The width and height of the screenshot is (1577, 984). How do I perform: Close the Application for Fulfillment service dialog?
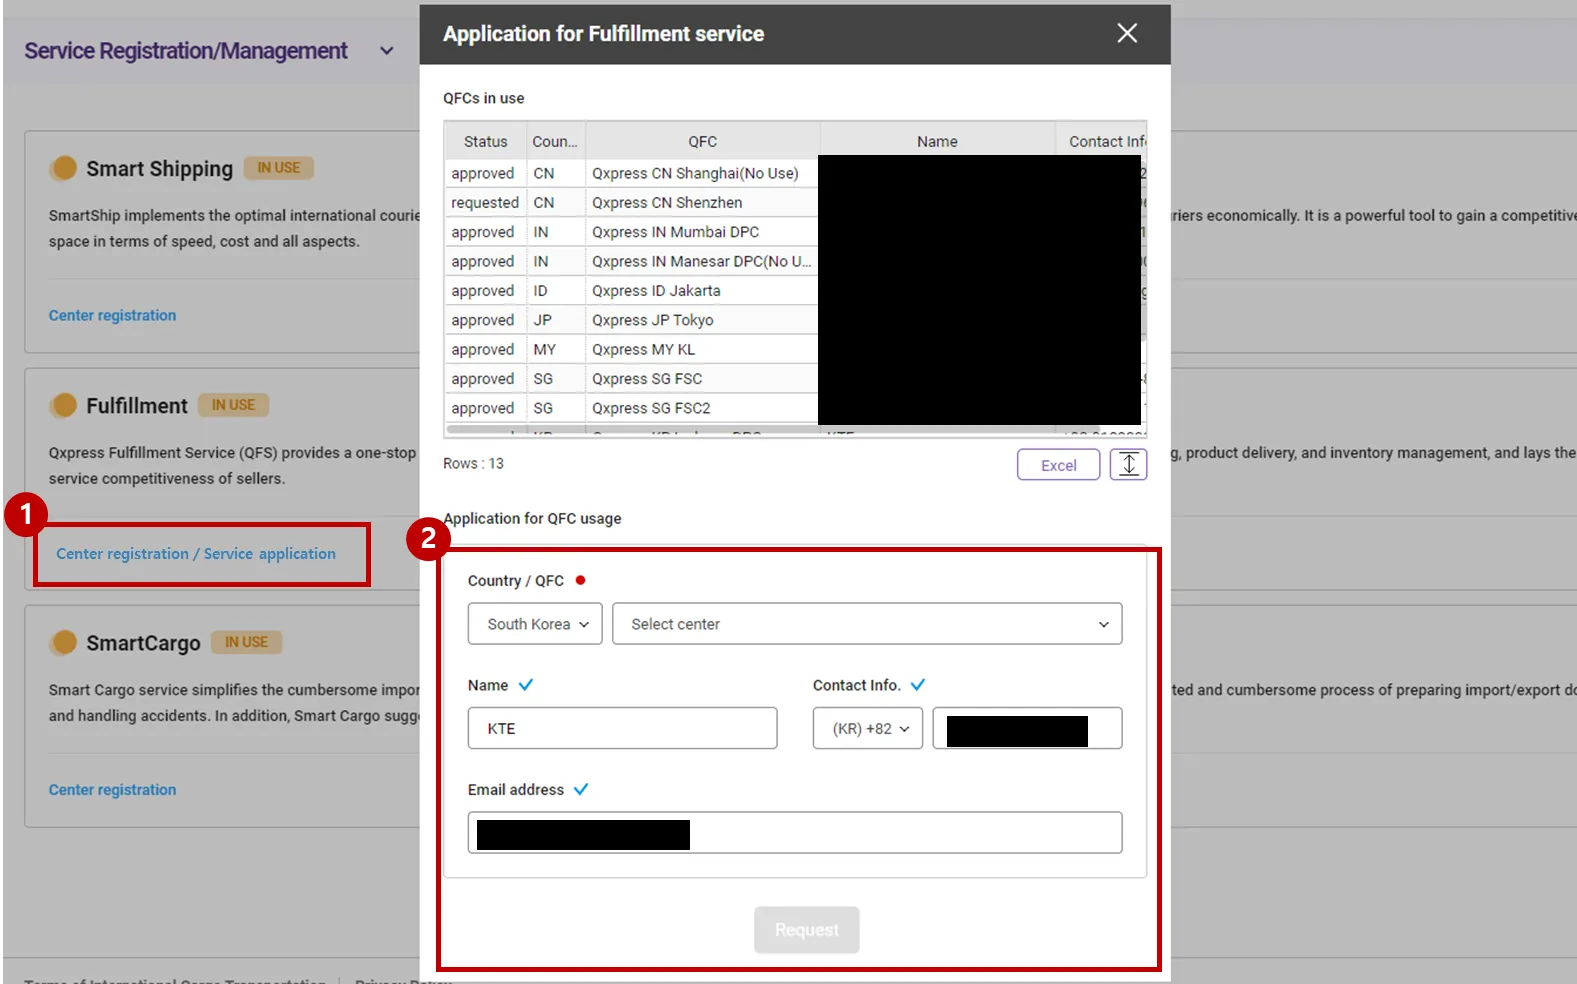click(x=1127, y=34)
